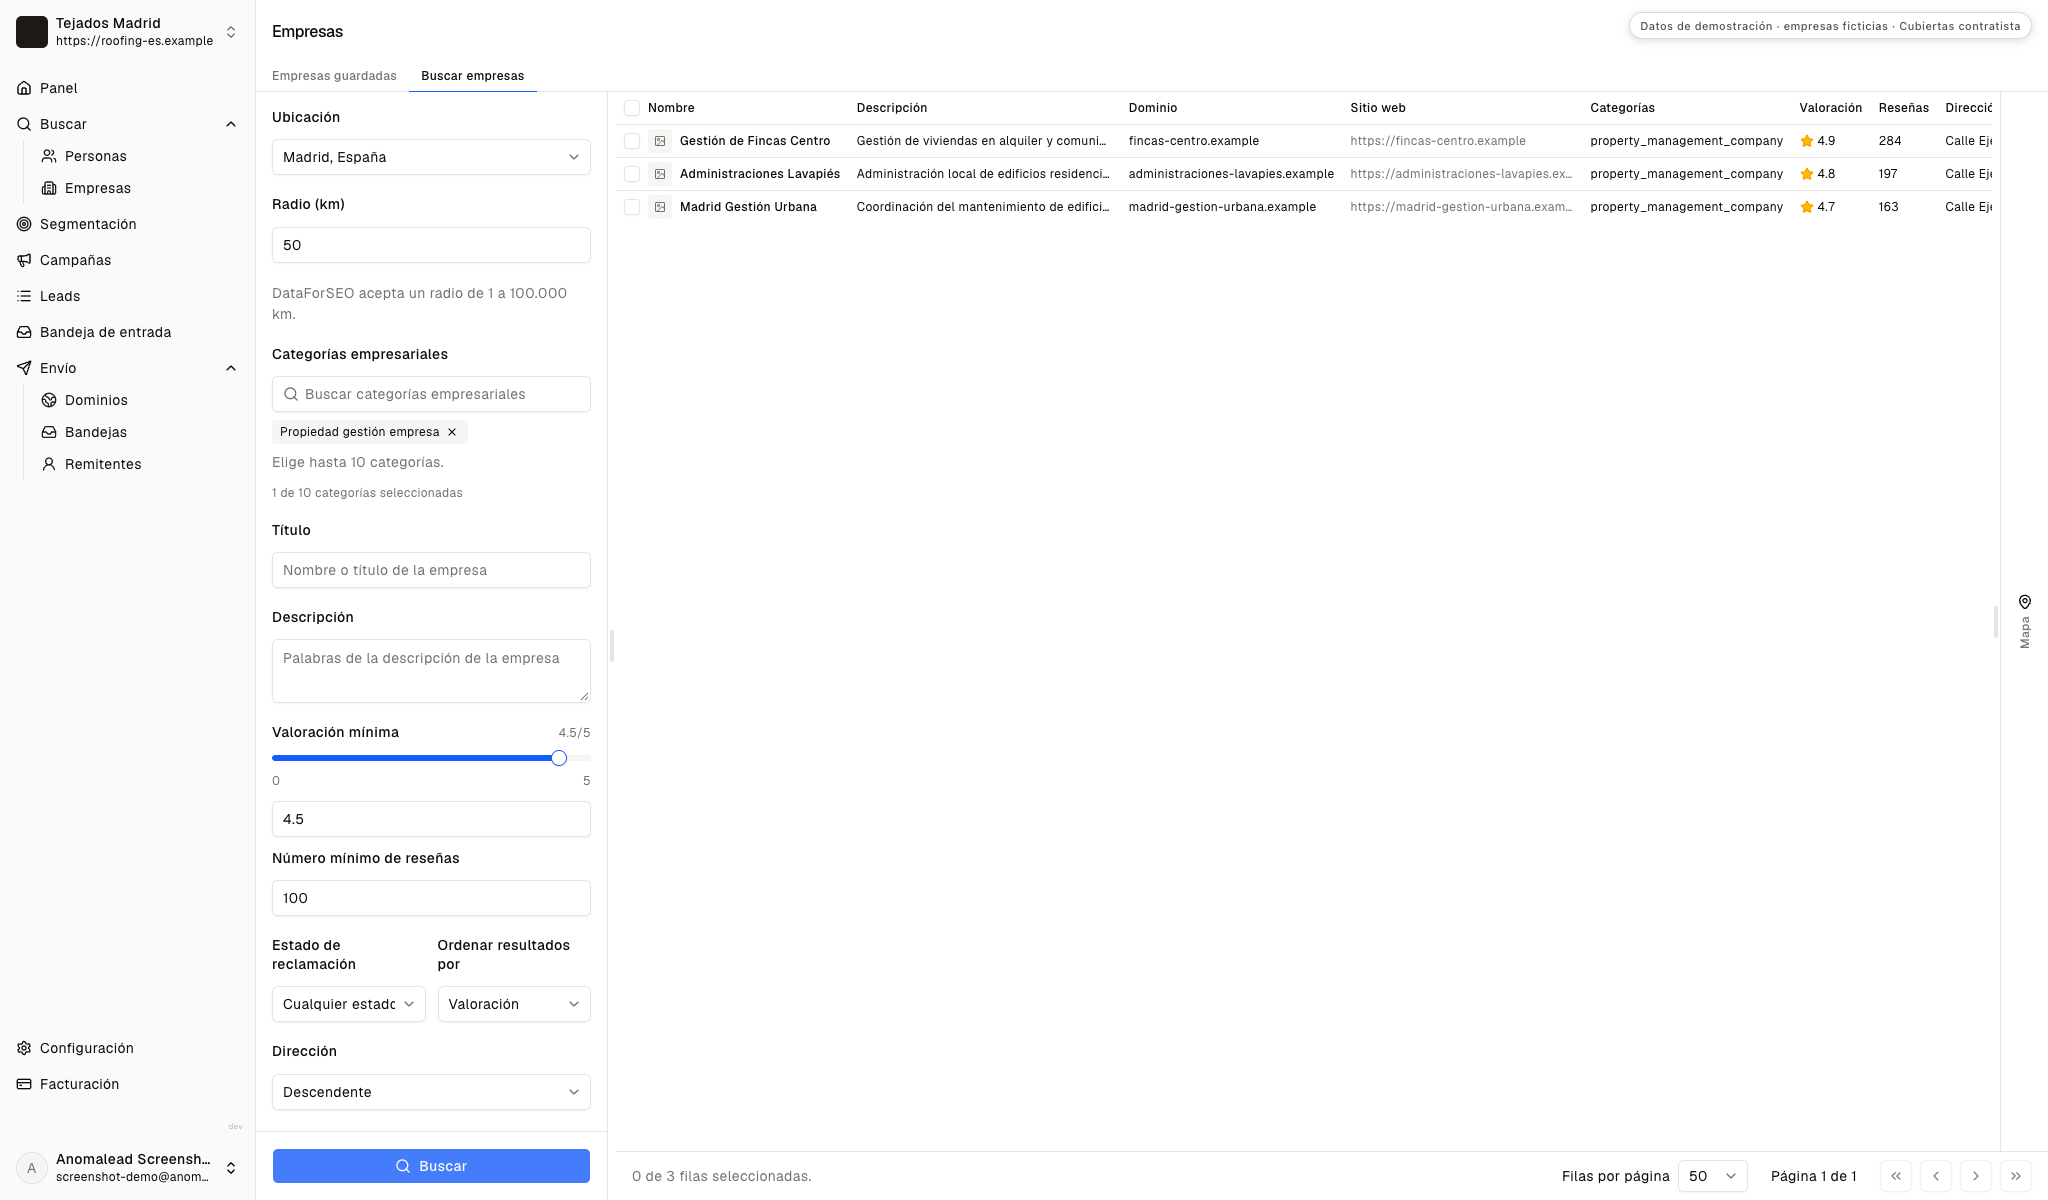Open the Ordenar resultados por dropdown

click(x=514, y=1004)
